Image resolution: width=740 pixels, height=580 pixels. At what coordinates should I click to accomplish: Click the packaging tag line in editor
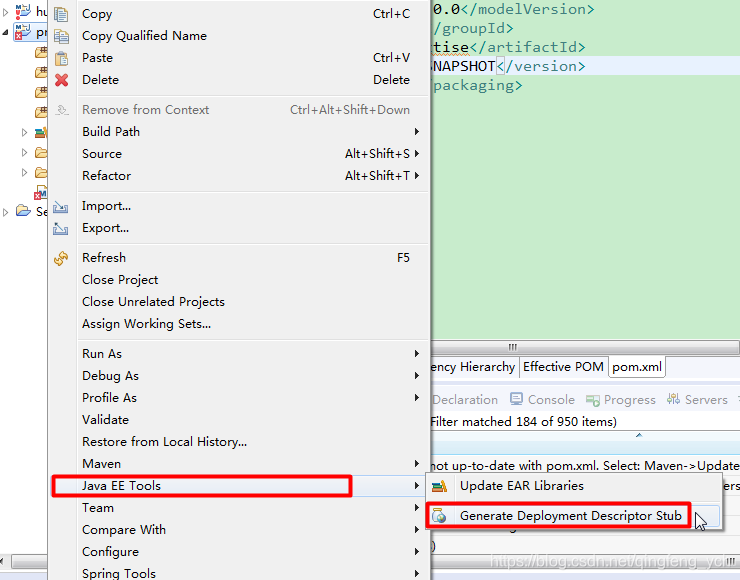coord(477,85)
